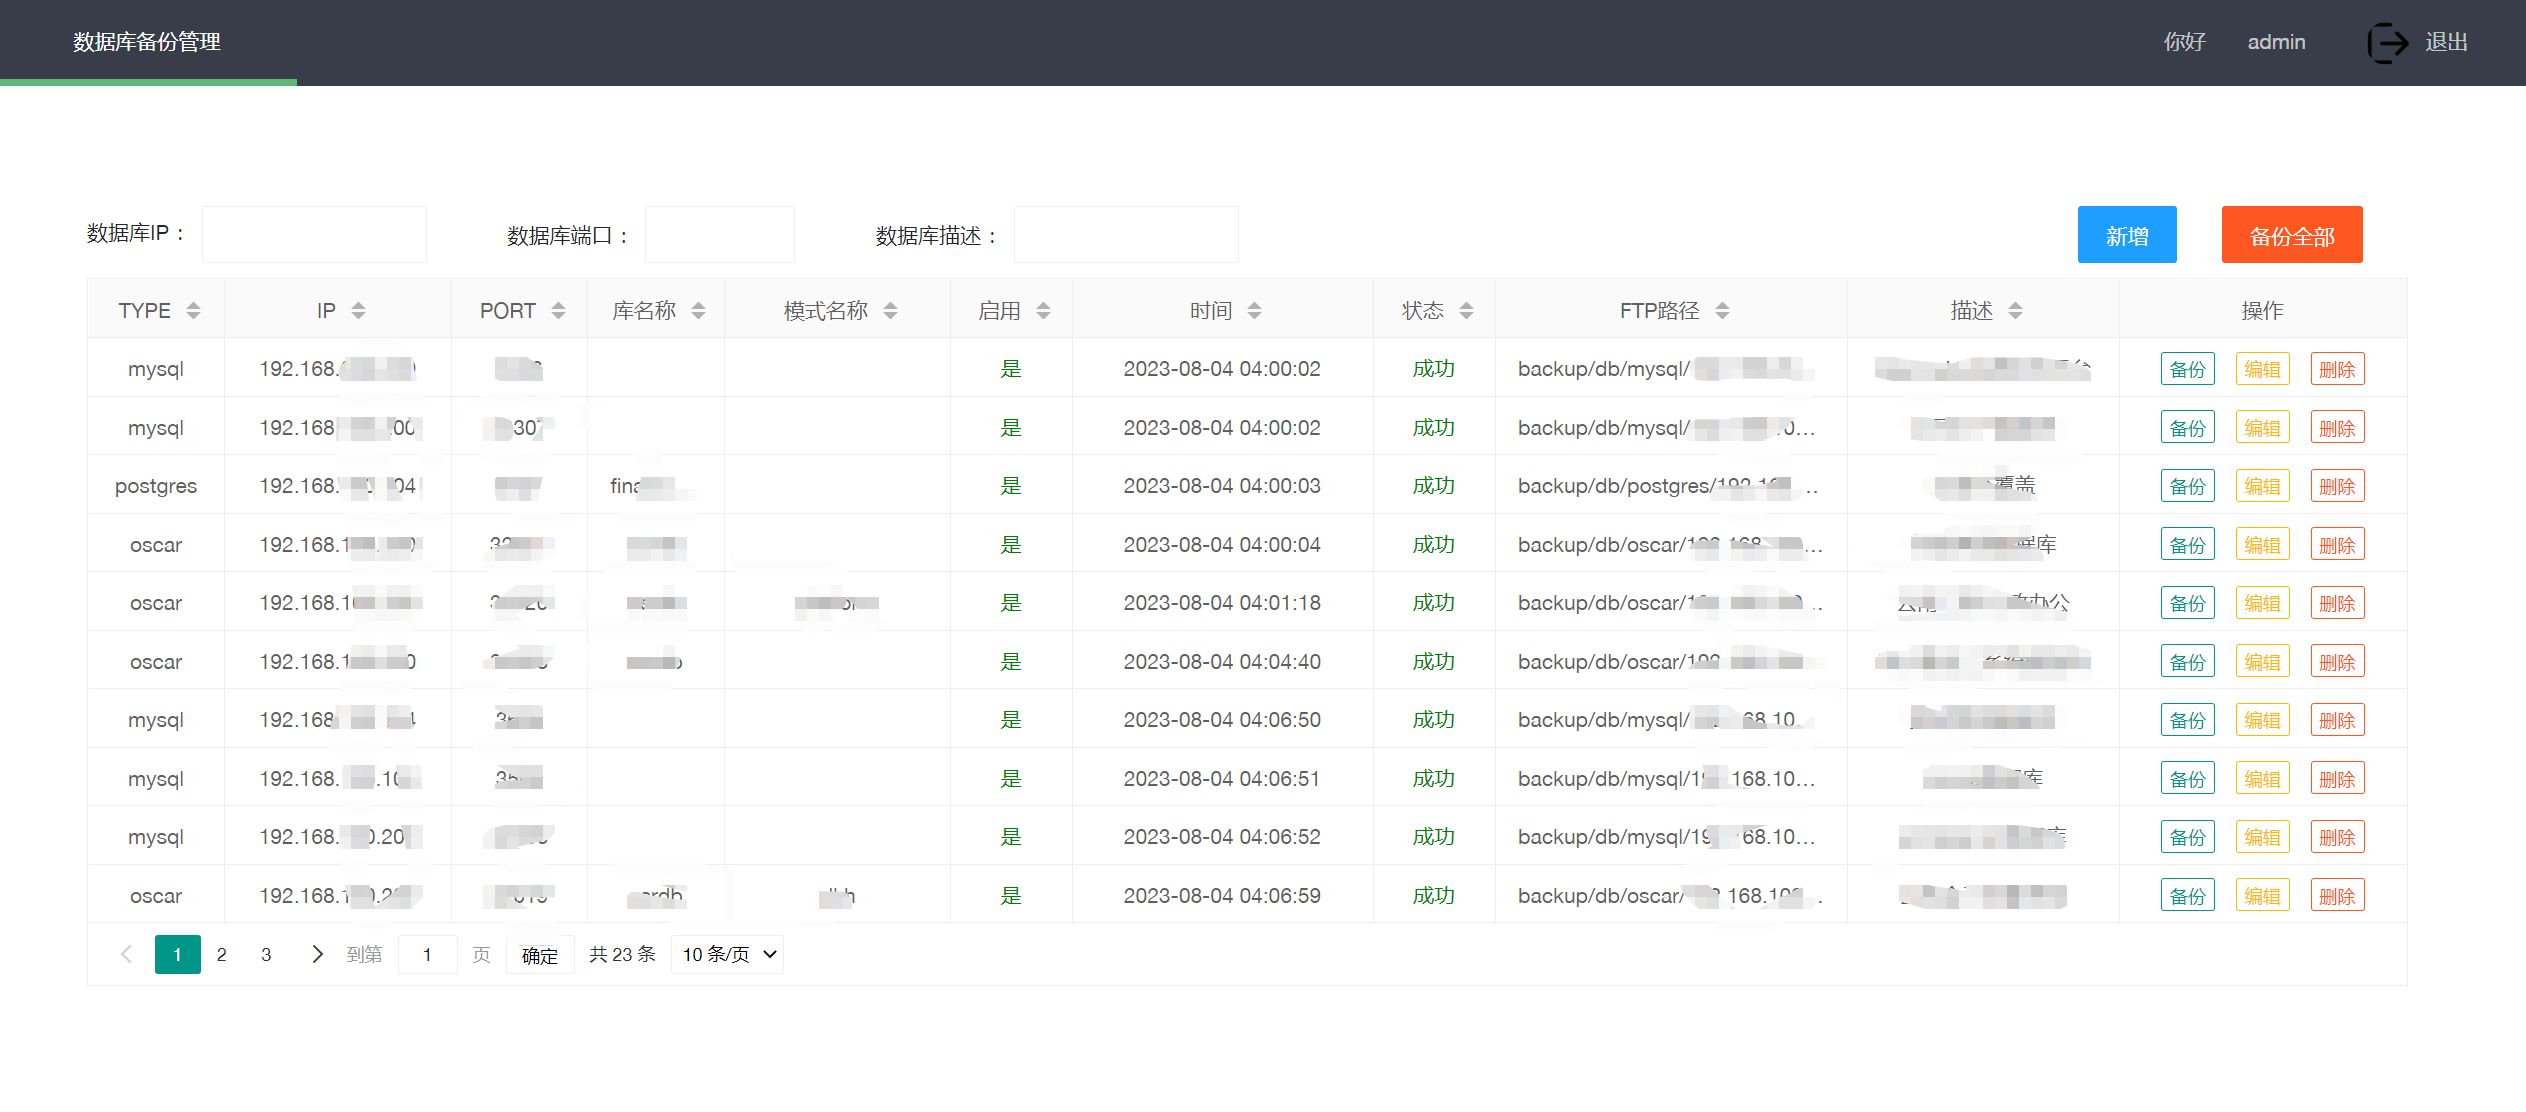Sort by TYPE column arrows
2526x1112 pixels.
(x=194, y=311)
